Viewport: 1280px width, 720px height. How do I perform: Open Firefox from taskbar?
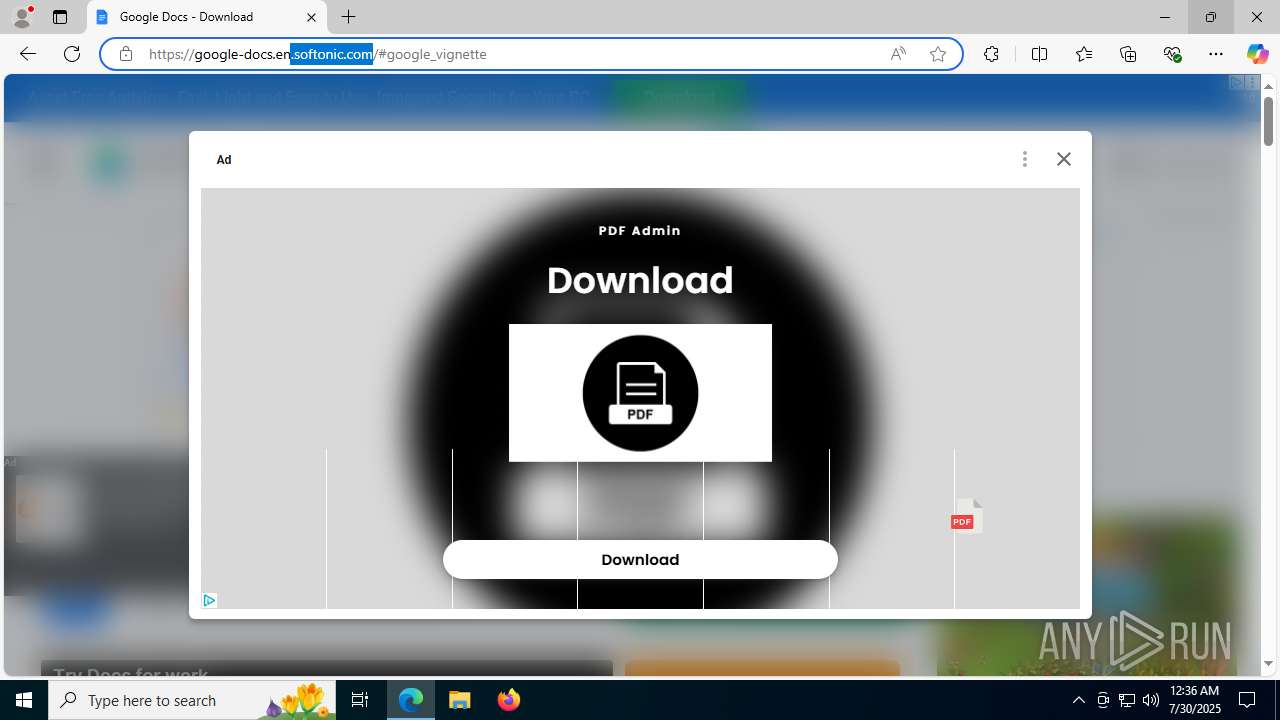pos(508,700)
